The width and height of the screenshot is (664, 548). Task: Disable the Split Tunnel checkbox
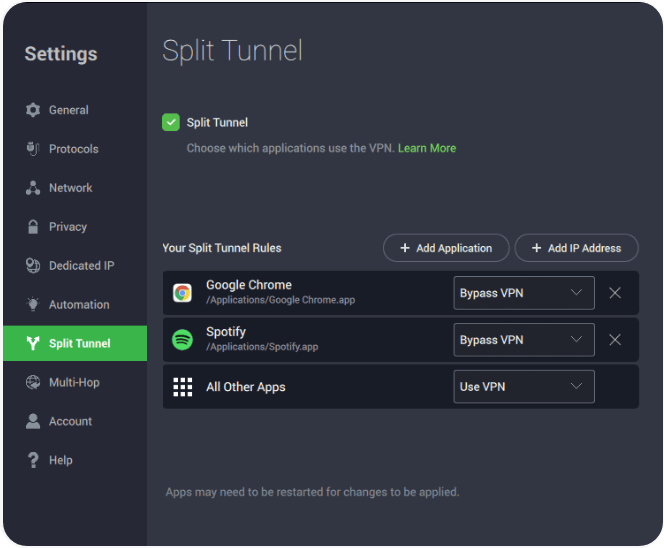point(171,122)
